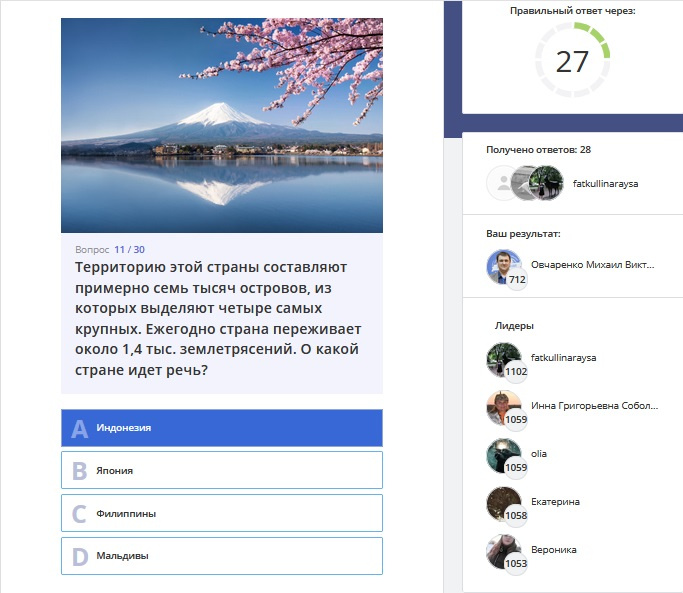Click leader name Вероника

click(553, 550)
